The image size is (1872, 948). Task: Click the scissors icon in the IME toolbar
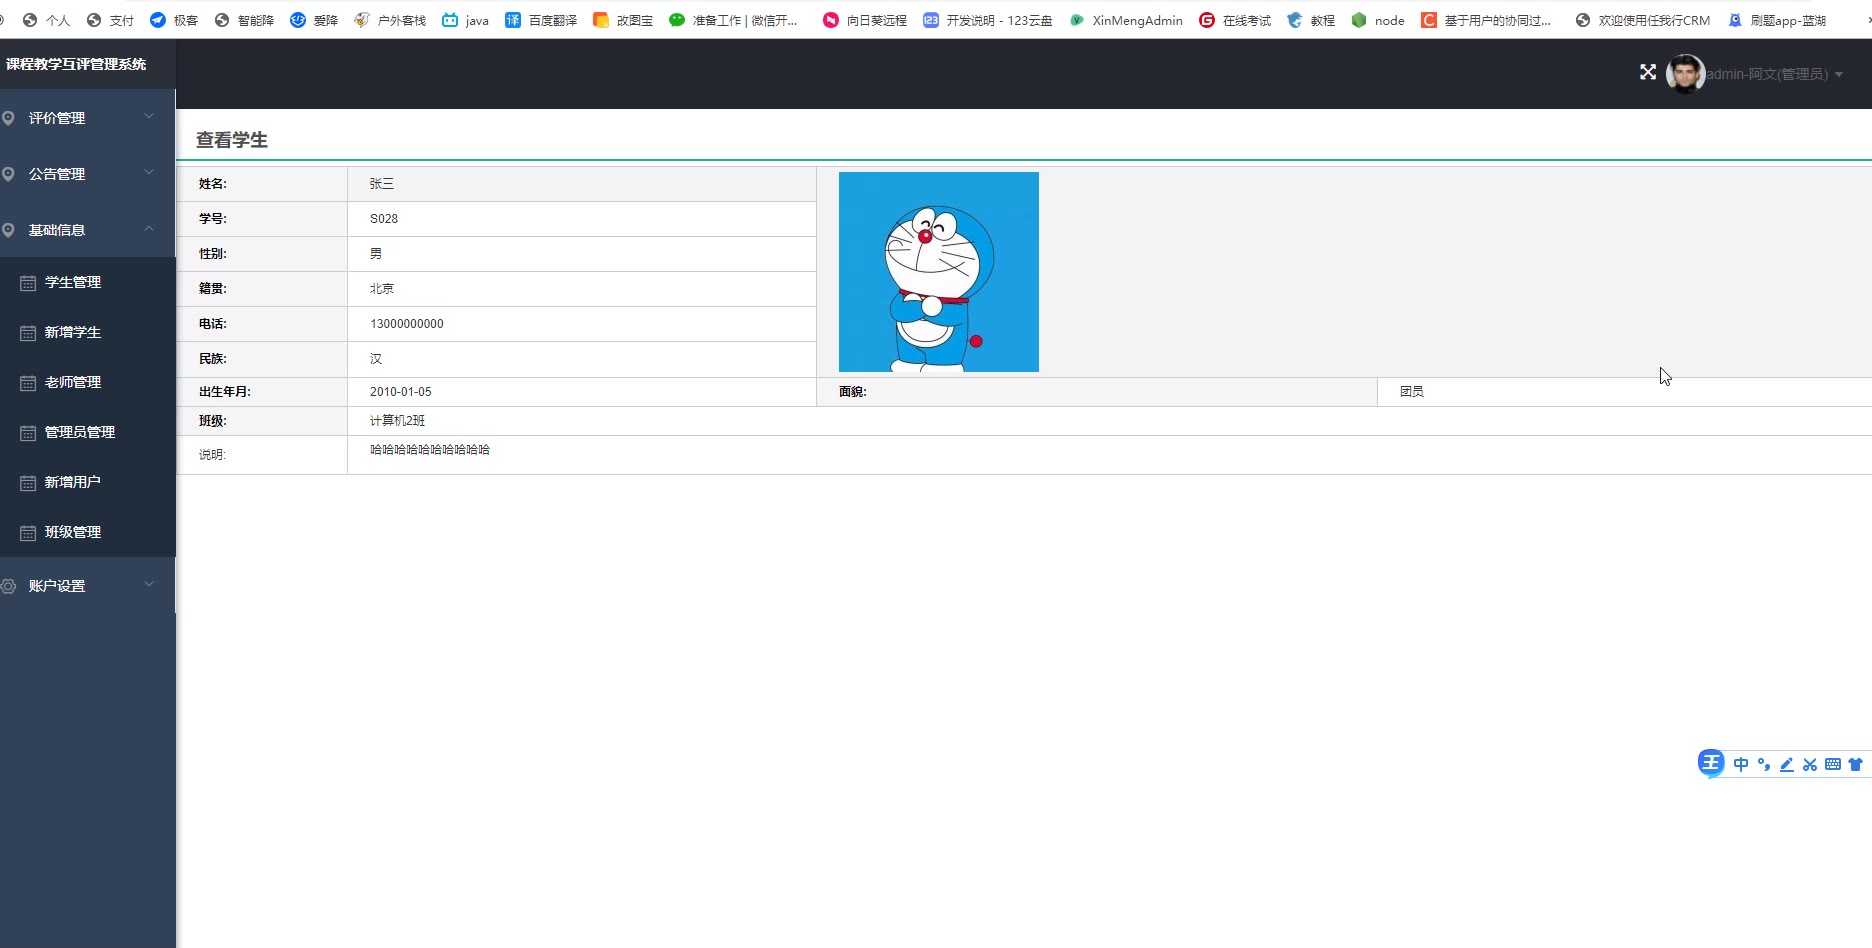click(1810, 764)
